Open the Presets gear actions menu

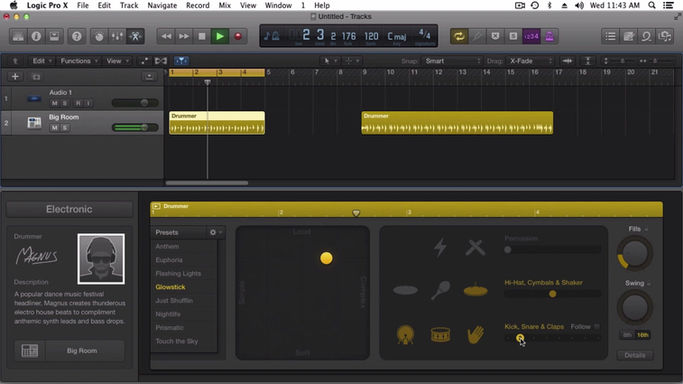coord(215,232)
